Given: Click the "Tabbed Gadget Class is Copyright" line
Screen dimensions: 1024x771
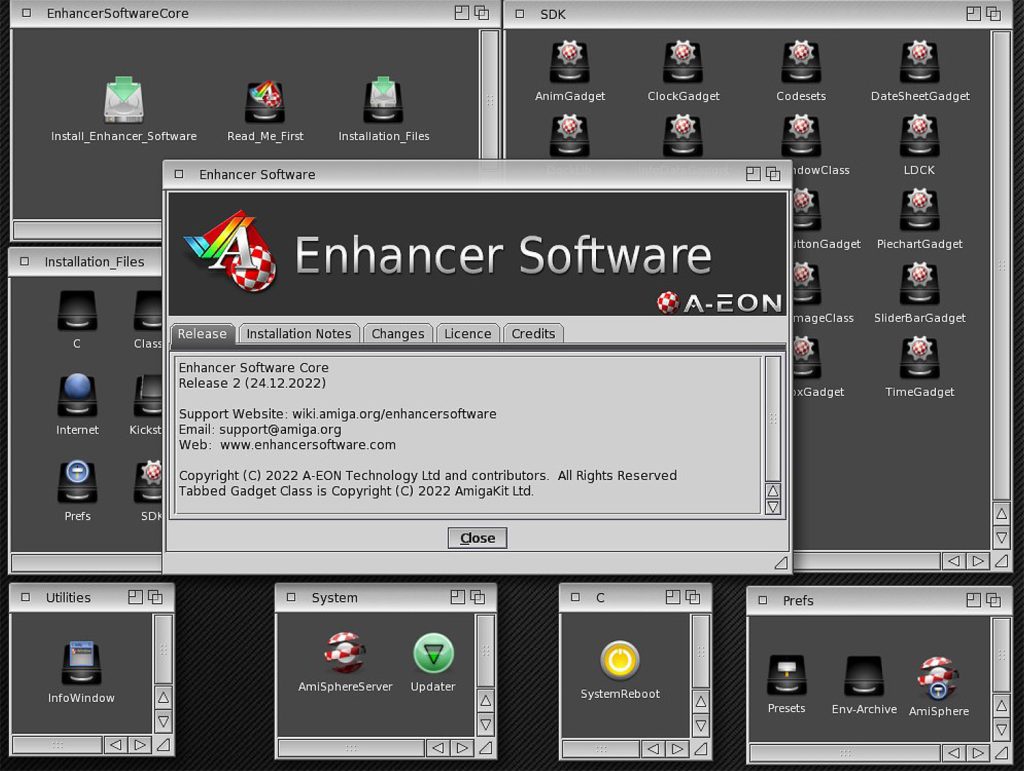Looking at the screenshot, I should coord(356,491).
